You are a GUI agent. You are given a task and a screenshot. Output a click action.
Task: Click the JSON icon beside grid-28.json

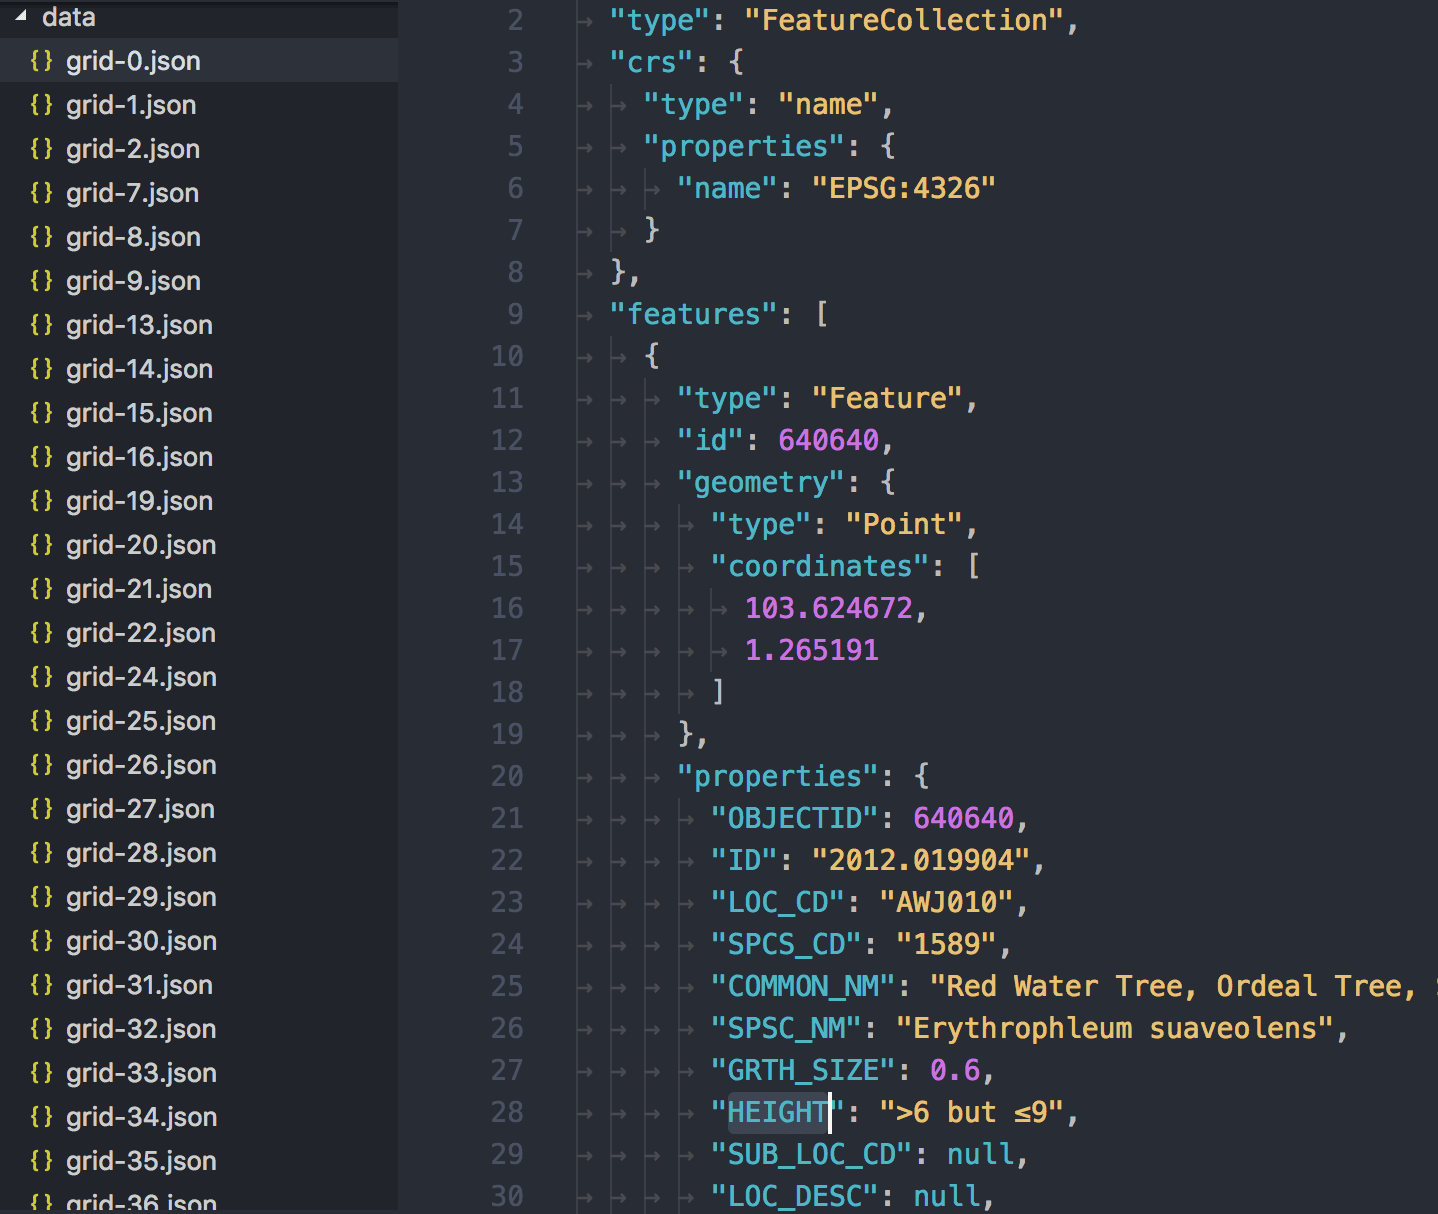point(41,853)
